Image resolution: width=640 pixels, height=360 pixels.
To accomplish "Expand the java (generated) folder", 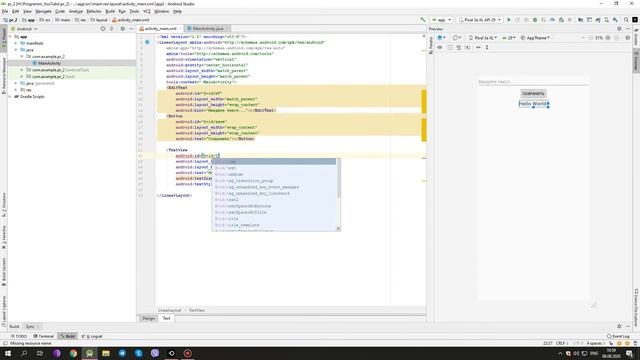I will pos(16,83).
